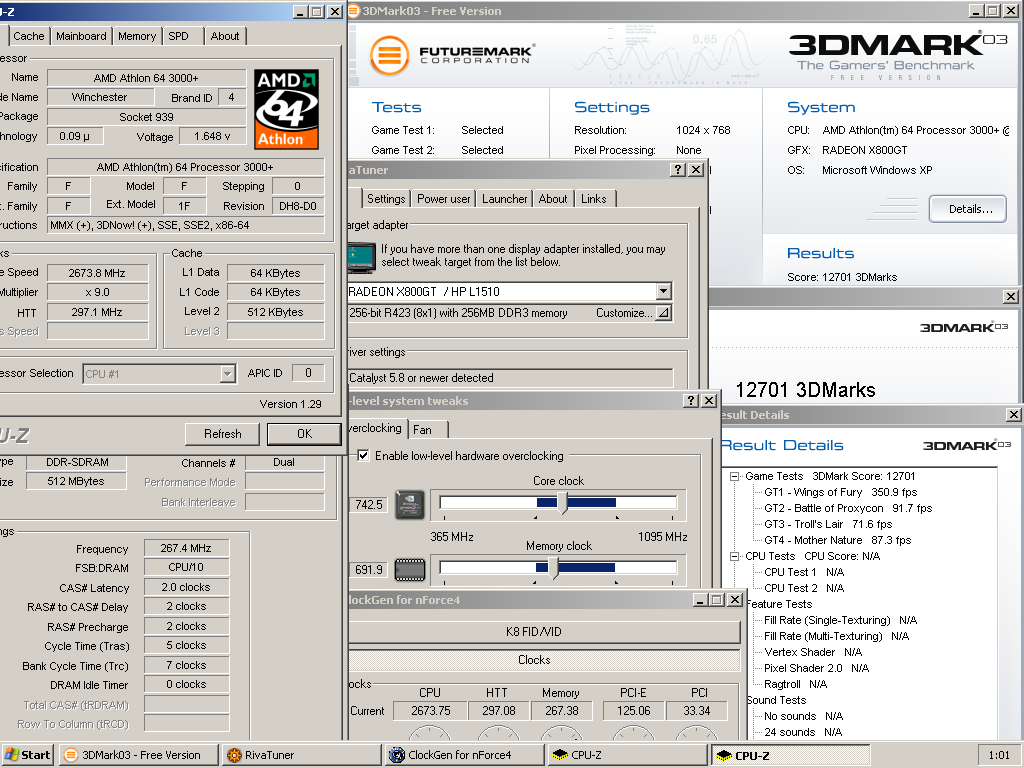Open the Links tab in RivaTuner

[x=594, y=199]
